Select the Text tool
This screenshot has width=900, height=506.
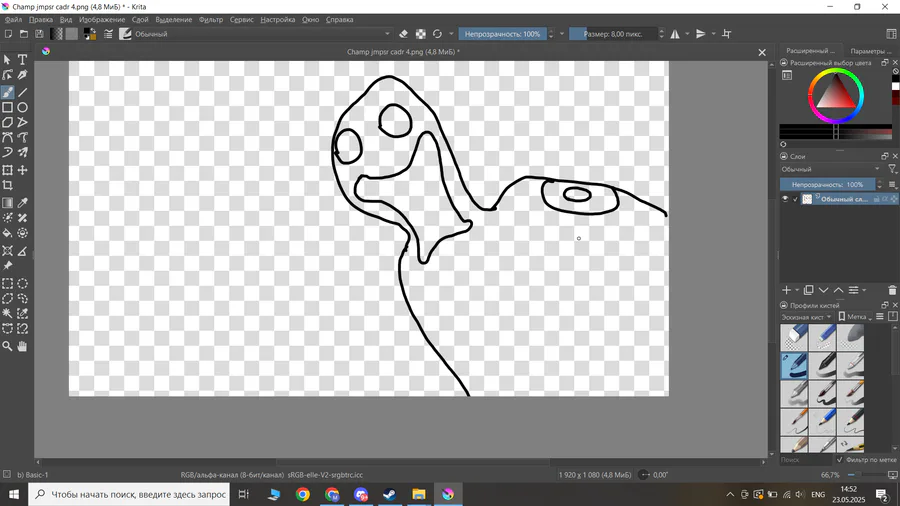pyautogui.click(x=22, y=60)
